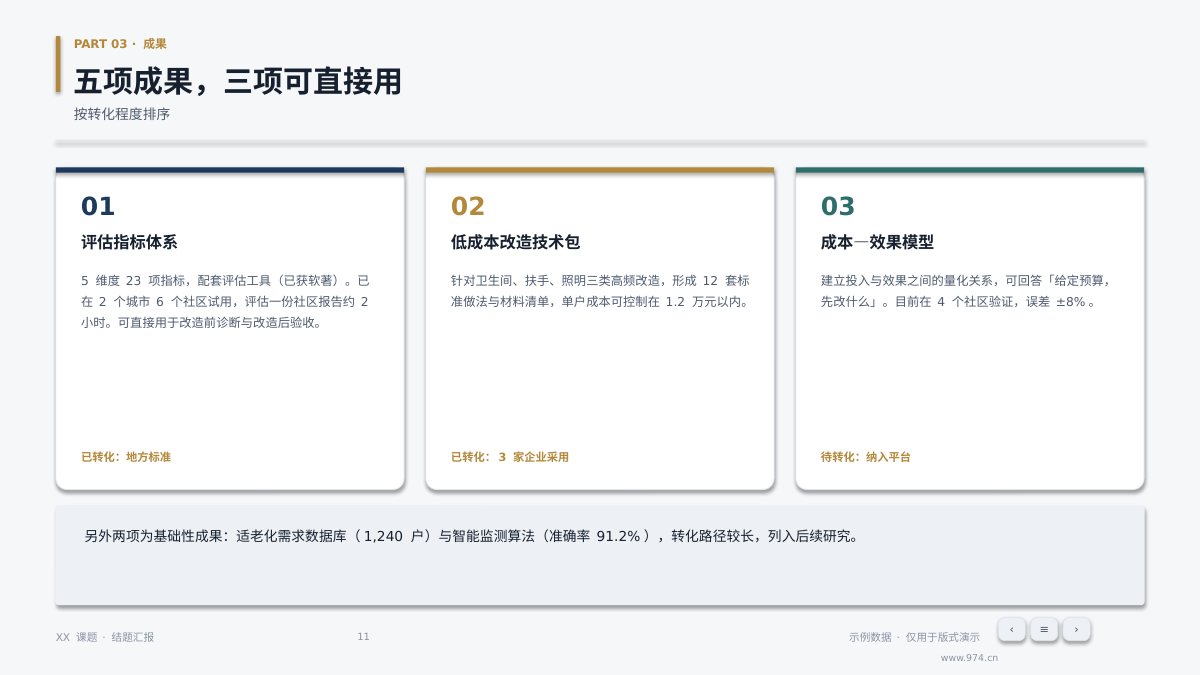Image resolution: width=1200 pixels, height=675 pixels.
Task: Select the heading 成本—效果模型
Action: coord(877,242)
